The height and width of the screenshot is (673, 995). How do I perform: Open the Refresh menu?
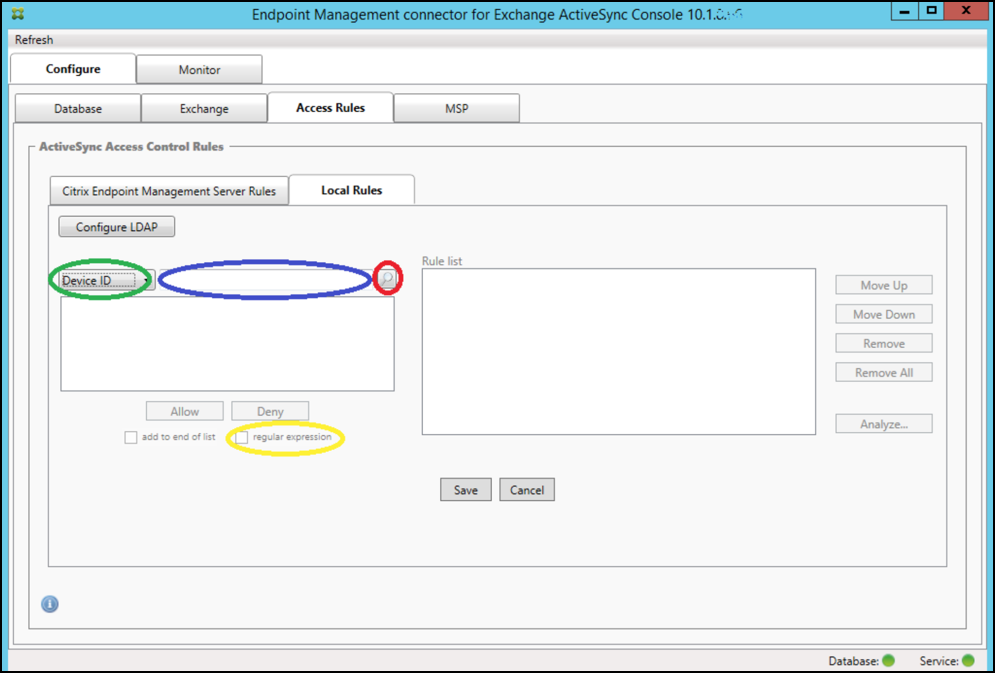[34, 40]
